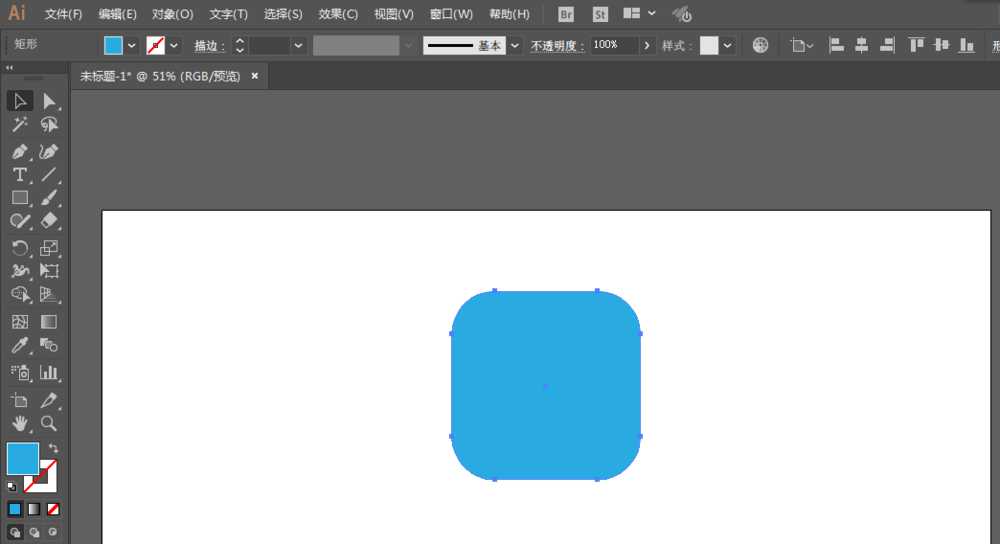The image size is (1000, 544).
Task: Pick the Magic Wand tool
Action: (19, 125)
